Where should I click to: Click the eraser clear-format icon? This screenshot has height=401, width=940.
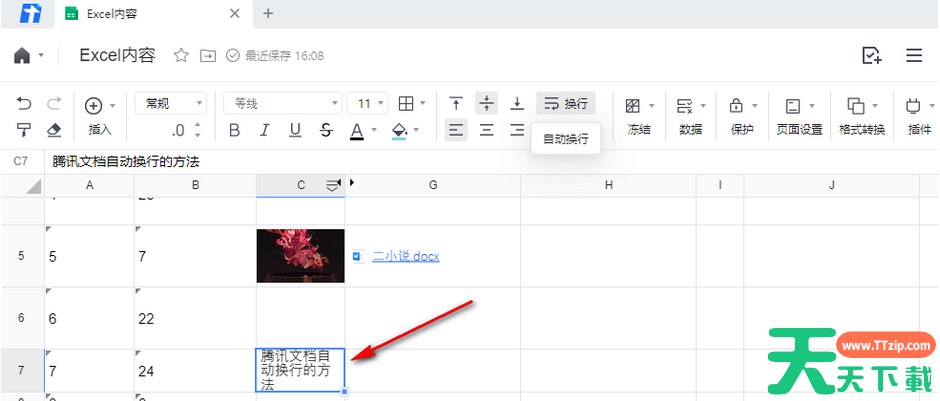55,130
